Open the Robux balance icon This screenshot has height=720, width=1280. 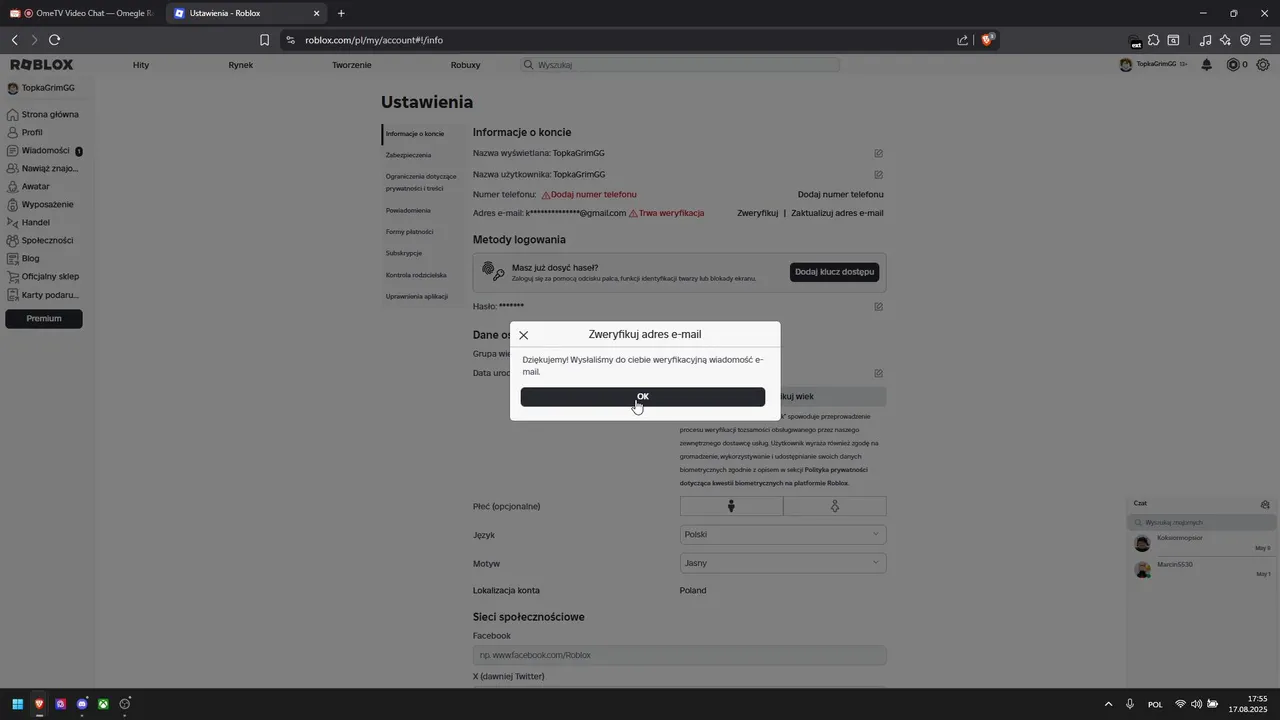pyautogui.click(x=1233, y=65)
